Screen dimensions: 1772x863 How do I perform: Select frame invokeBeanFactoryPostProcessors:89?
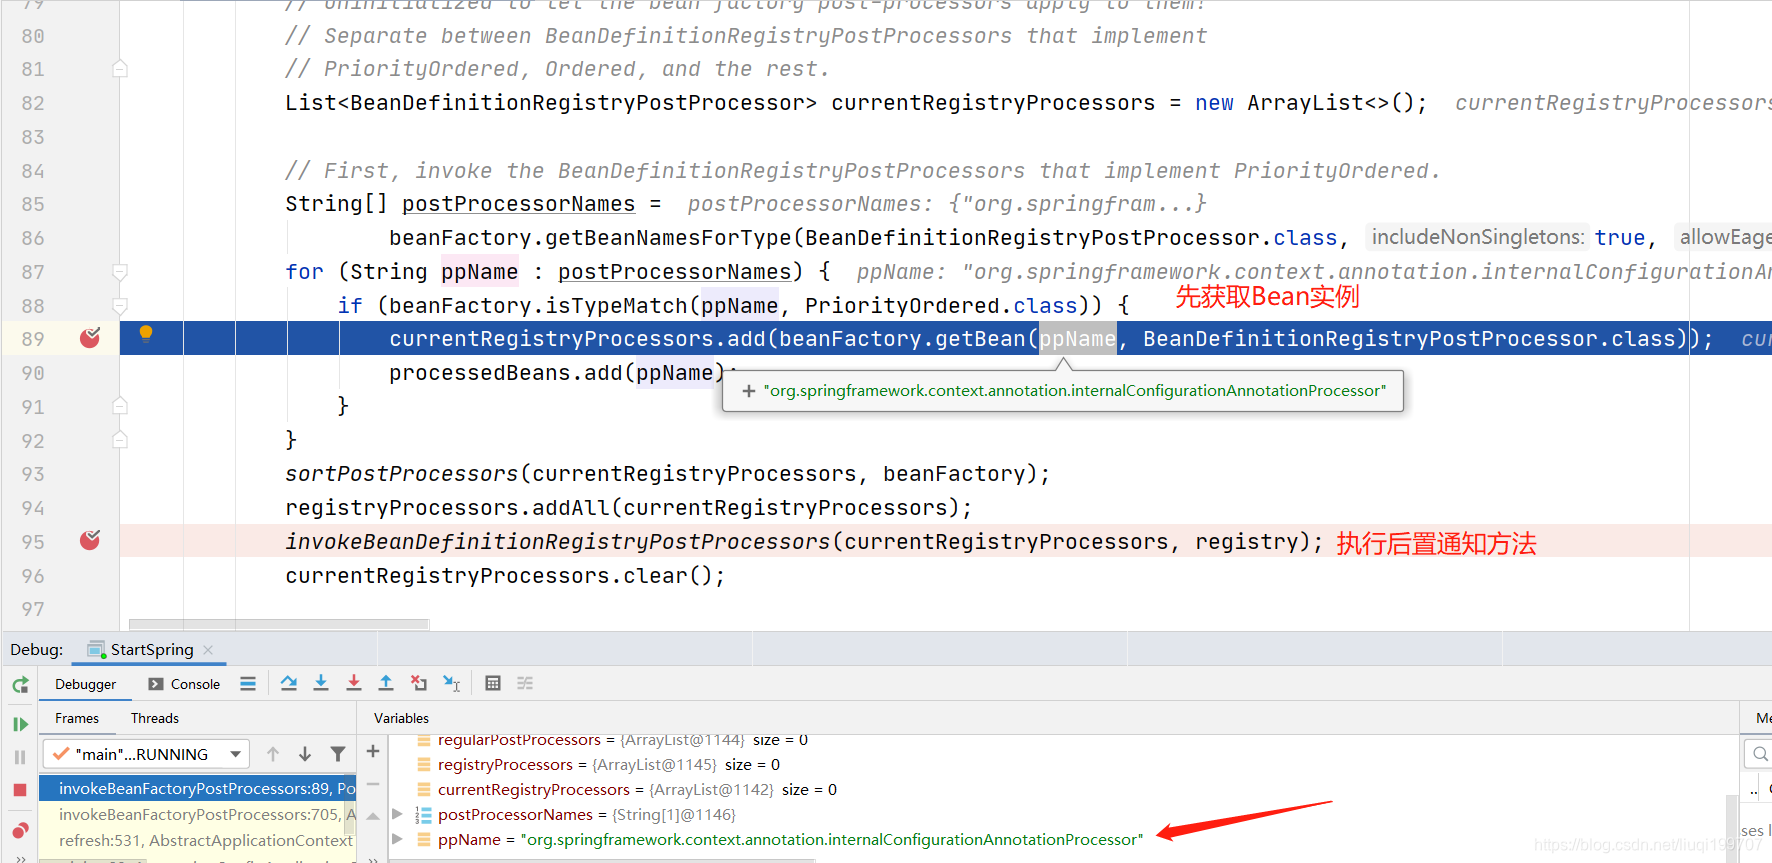[x=197, y=788]
